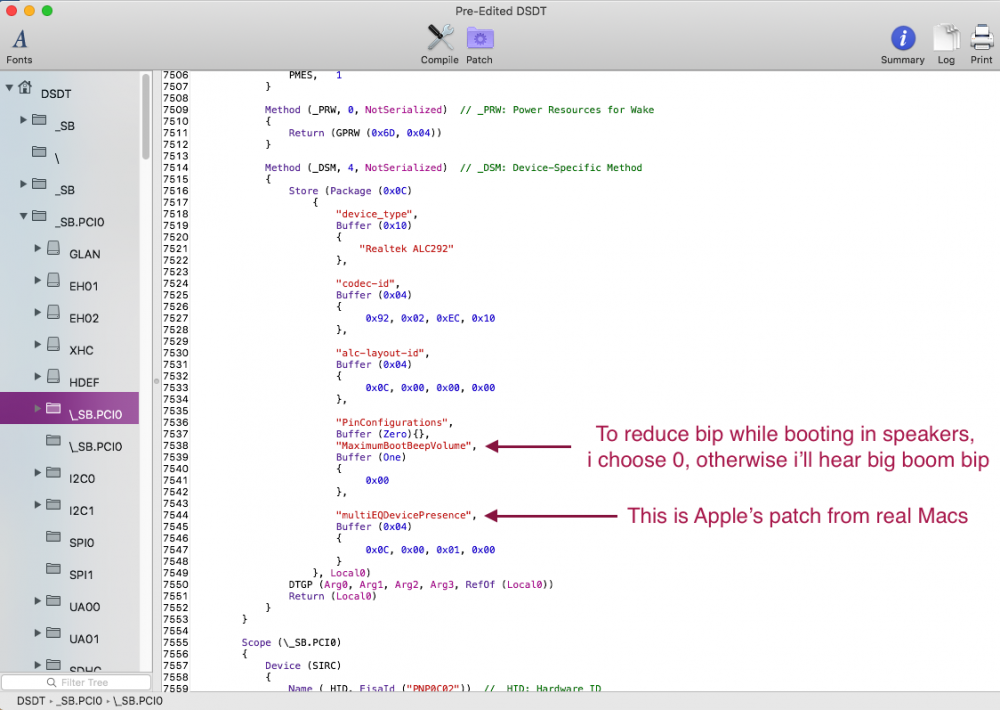The width and height of the screenshot is (1000, 710).
Task: Click Scope (\_SB.PCI0) code line
Action: tap(291, 642)
